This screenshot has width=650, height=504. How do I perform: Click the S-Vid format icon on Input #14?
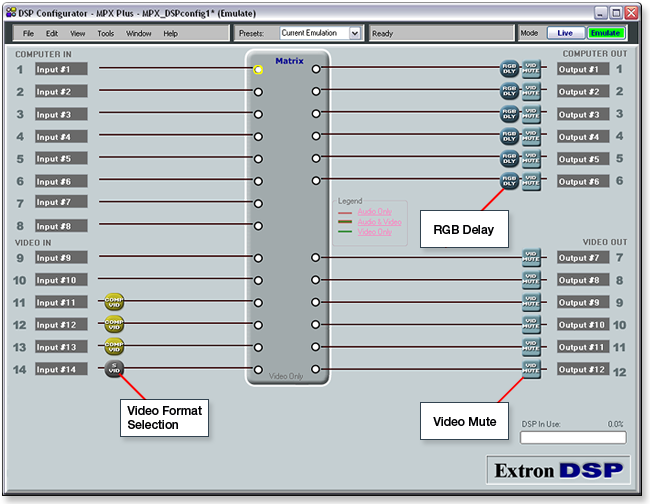click(x=113, y=369)
